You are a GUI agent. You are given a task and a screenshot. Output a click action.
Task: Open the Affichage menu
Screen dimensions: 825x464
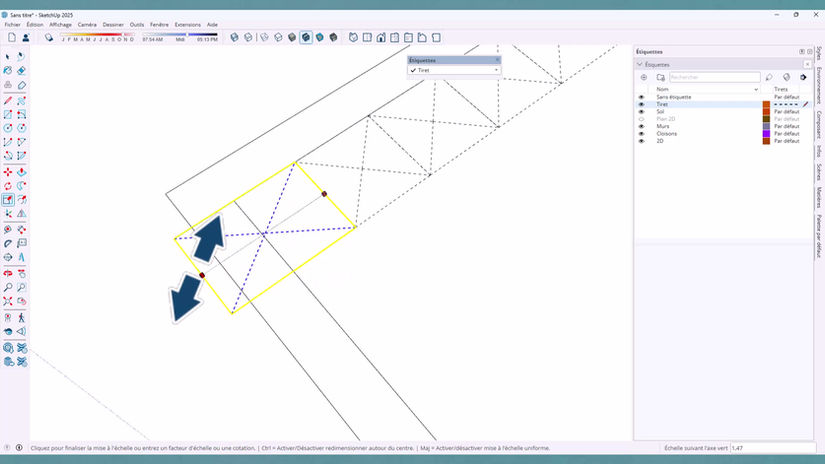pos(61,25)
